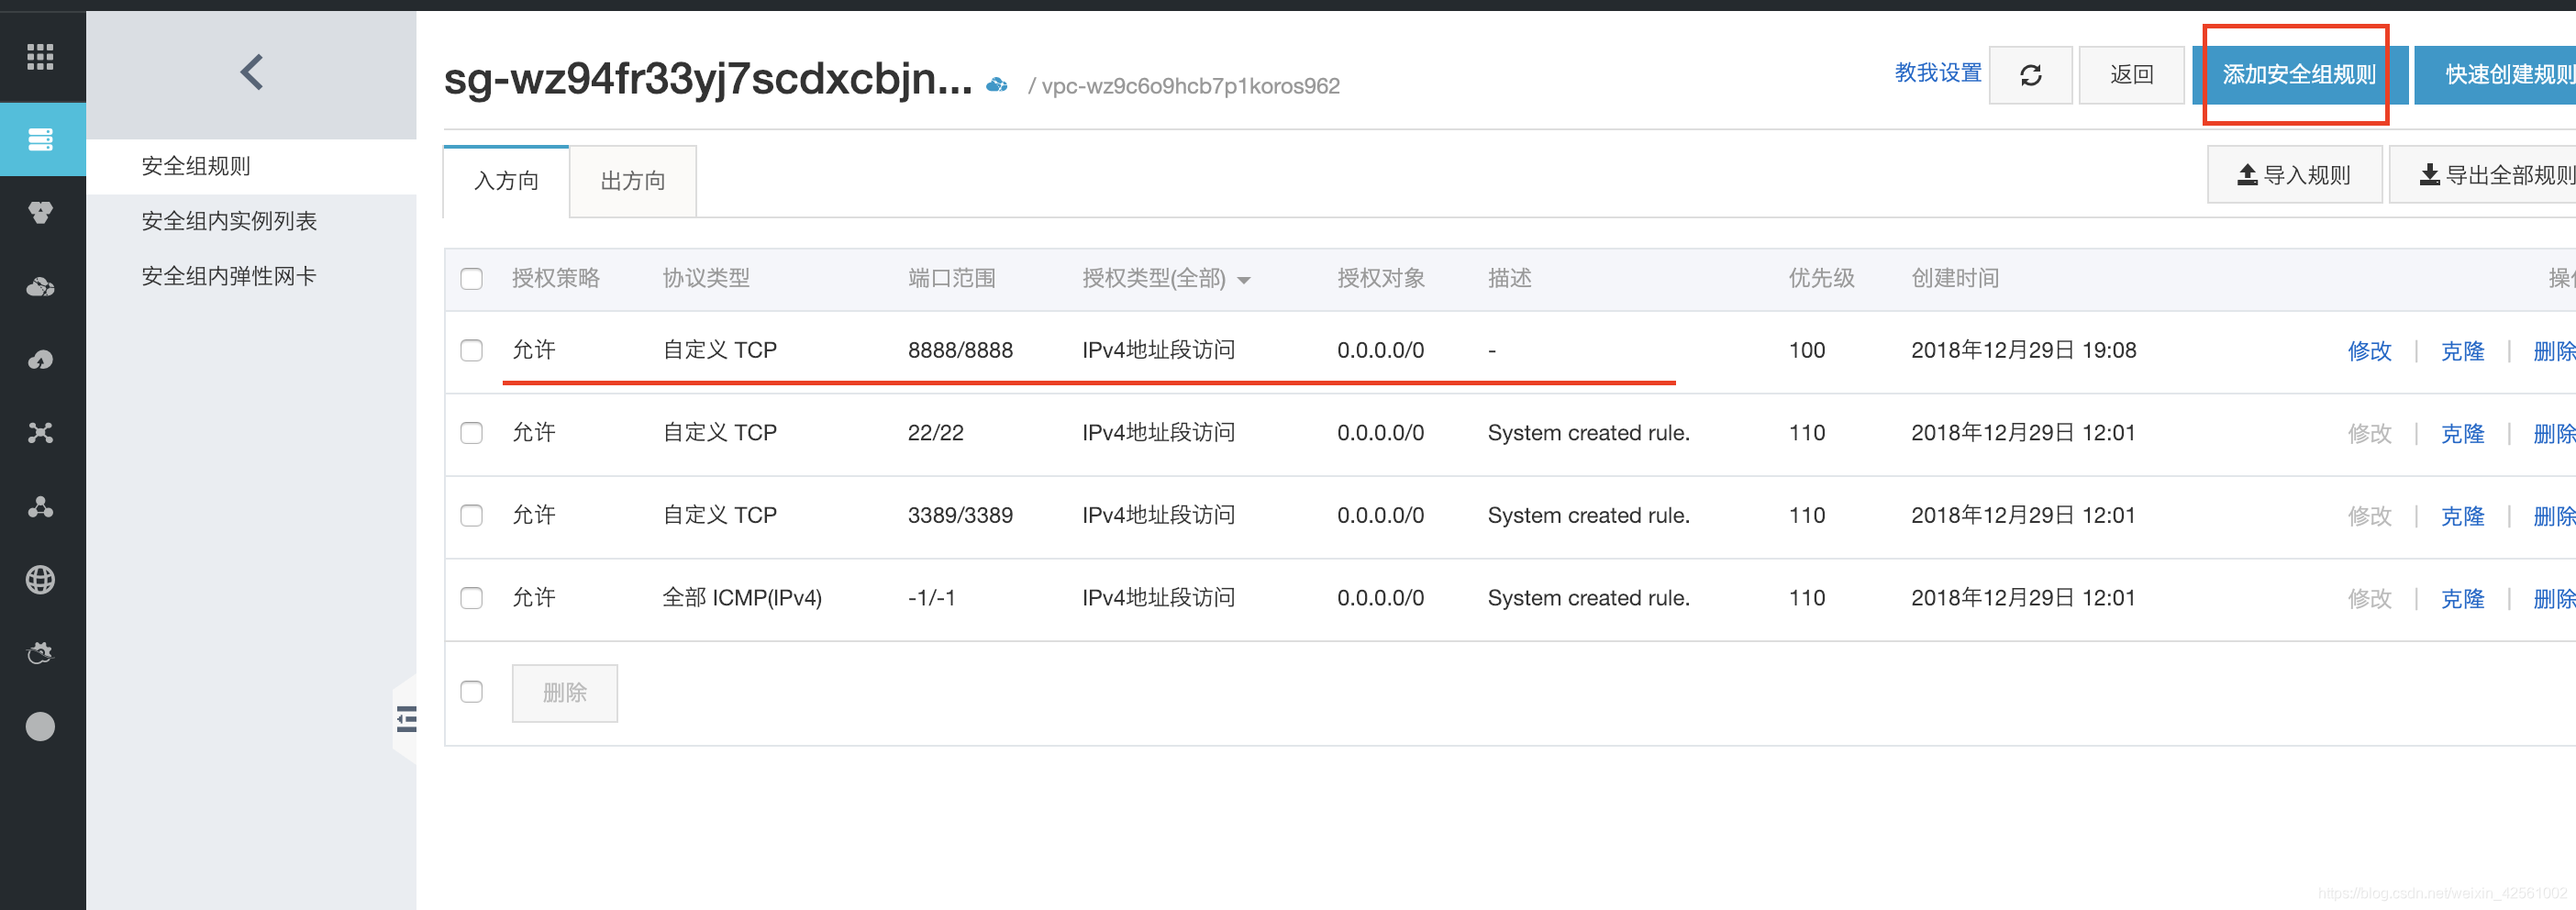Viewport: 2576px width, 910px height.
Task: Click the 授权对象 column header
Action: coord(1381,278)
